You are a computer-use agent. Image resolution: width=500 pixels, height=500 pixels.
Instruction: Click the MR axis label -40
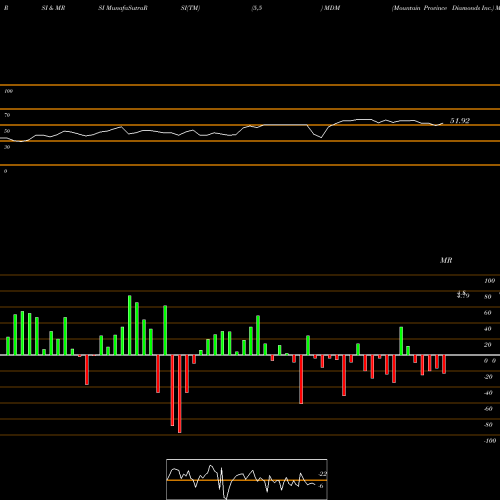click(488, 393)
